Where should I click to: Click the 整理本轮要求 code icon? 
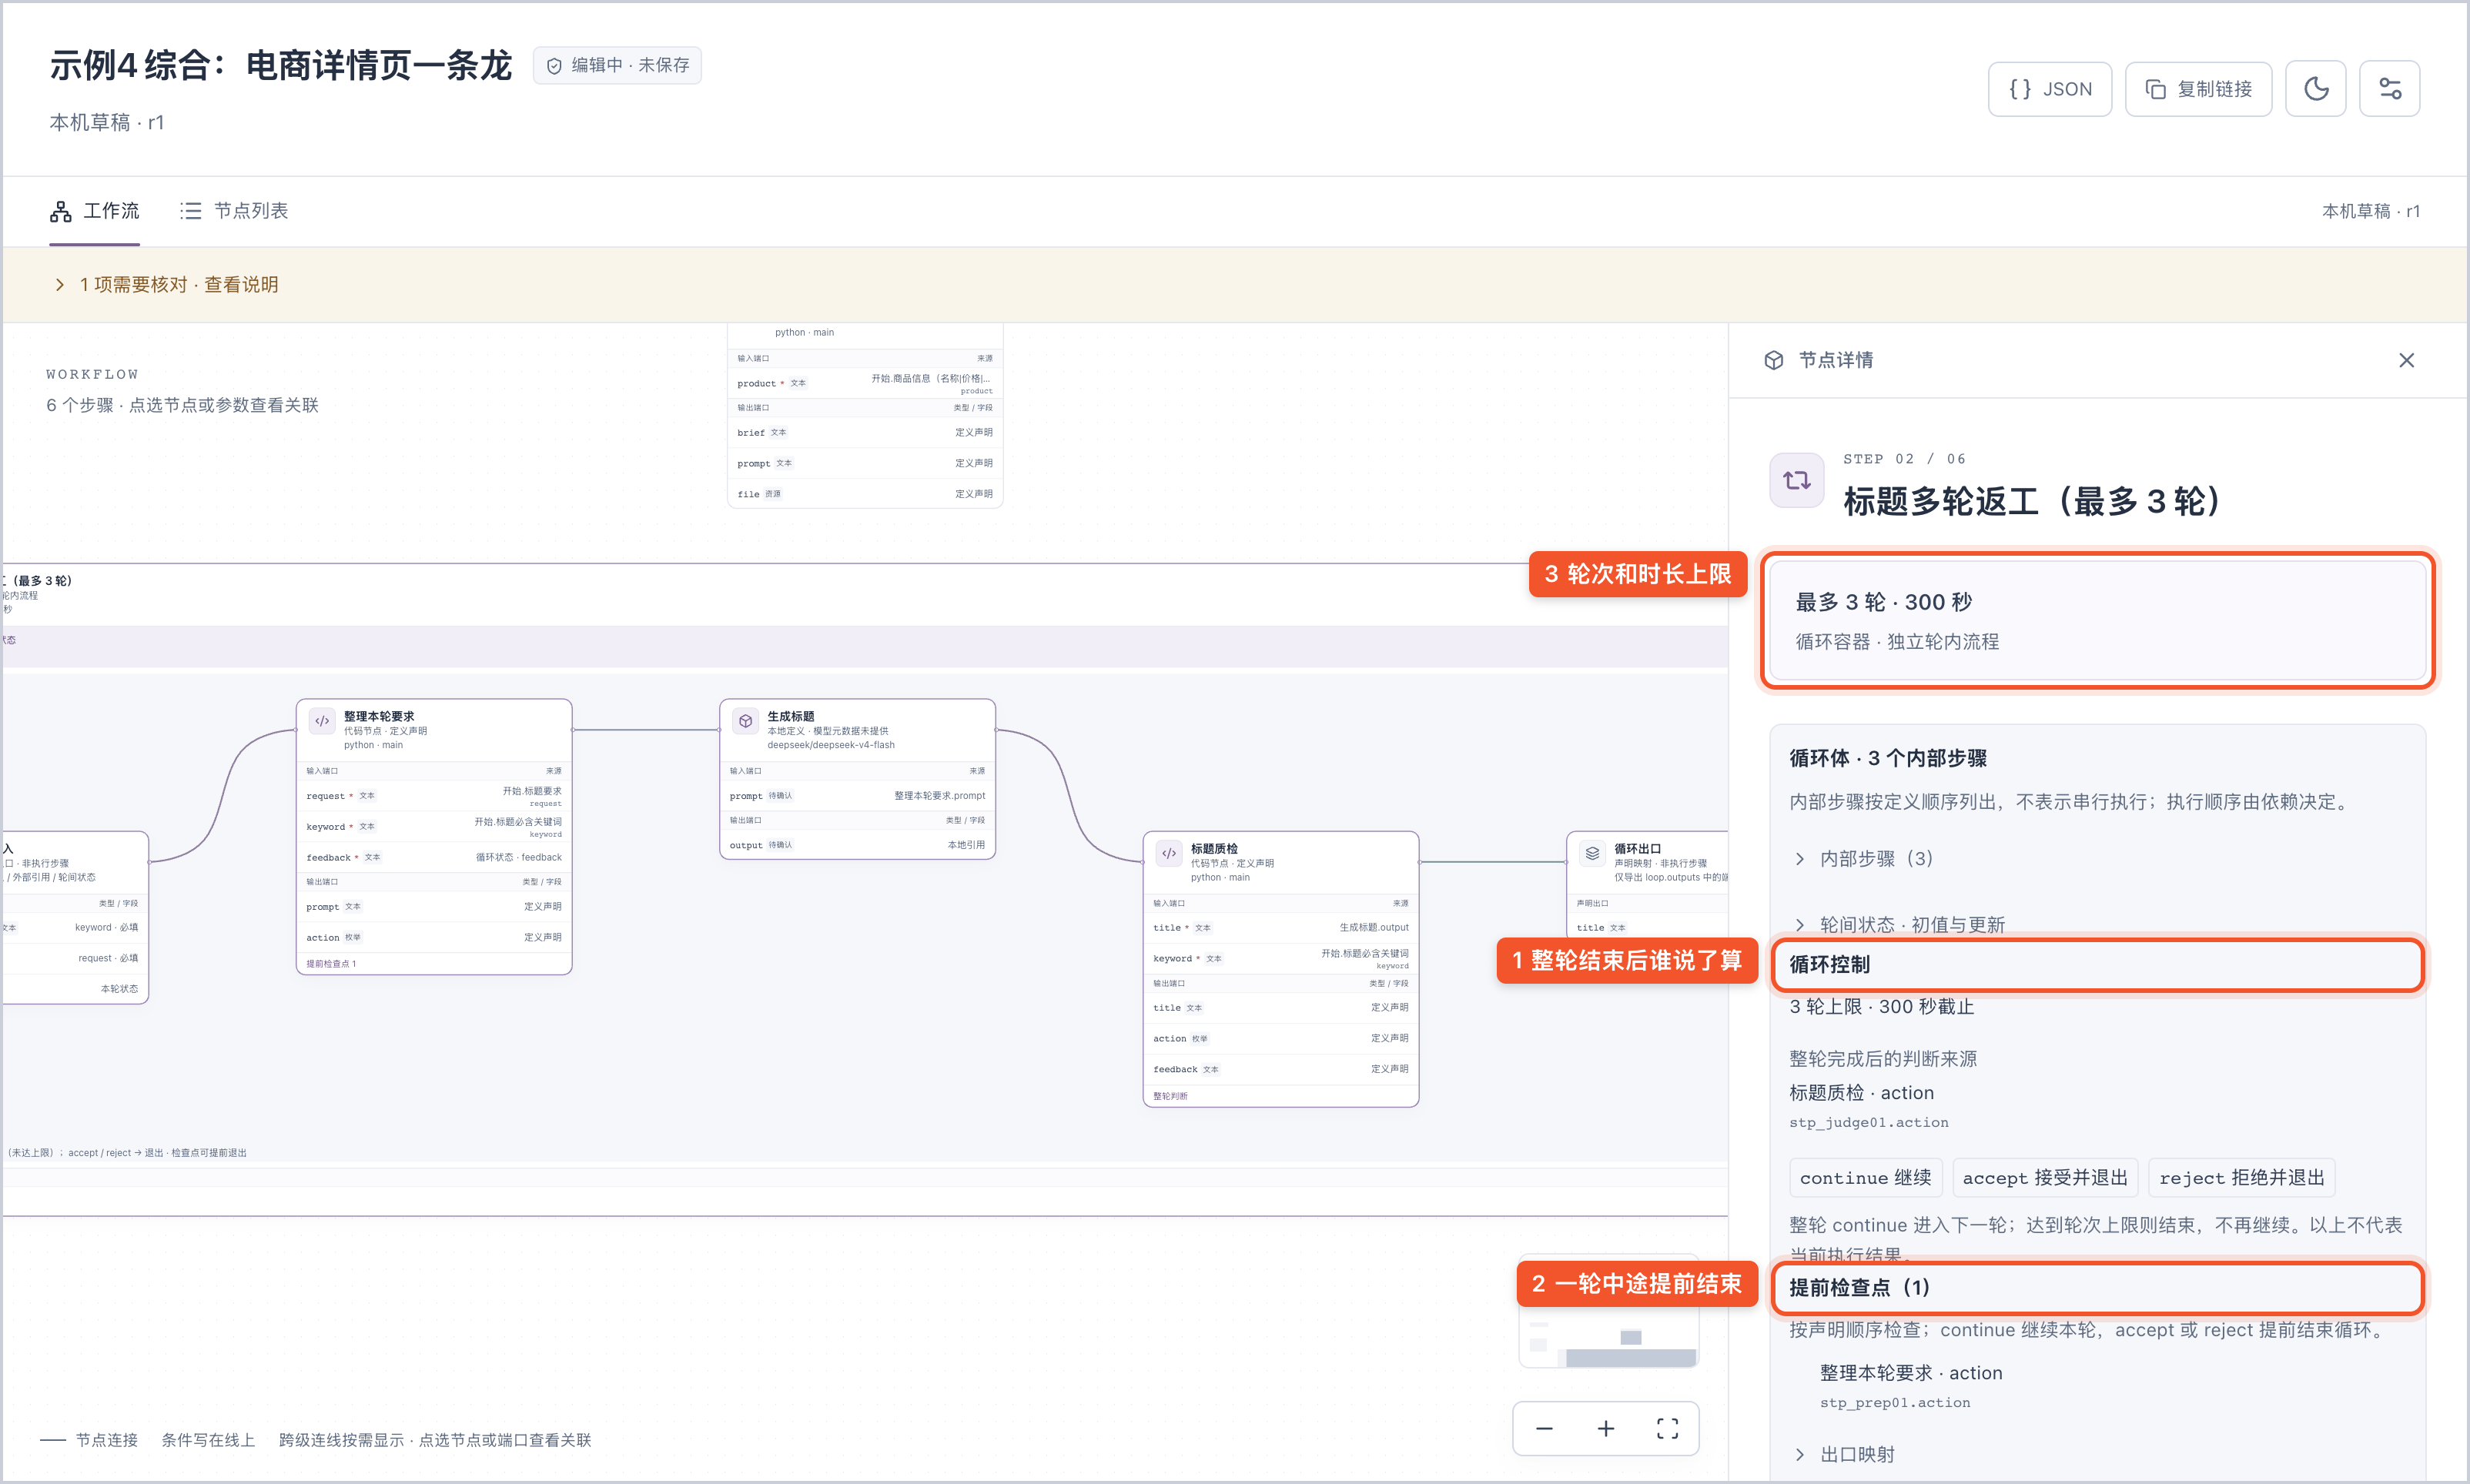322,721
